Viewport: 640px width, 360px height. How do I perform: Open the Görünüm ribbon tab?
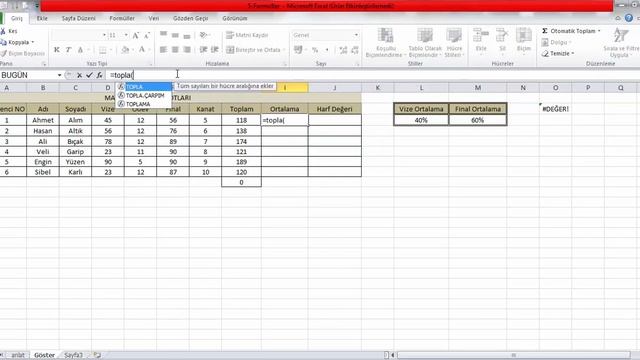pyautogui.click(x=235, y=18)
